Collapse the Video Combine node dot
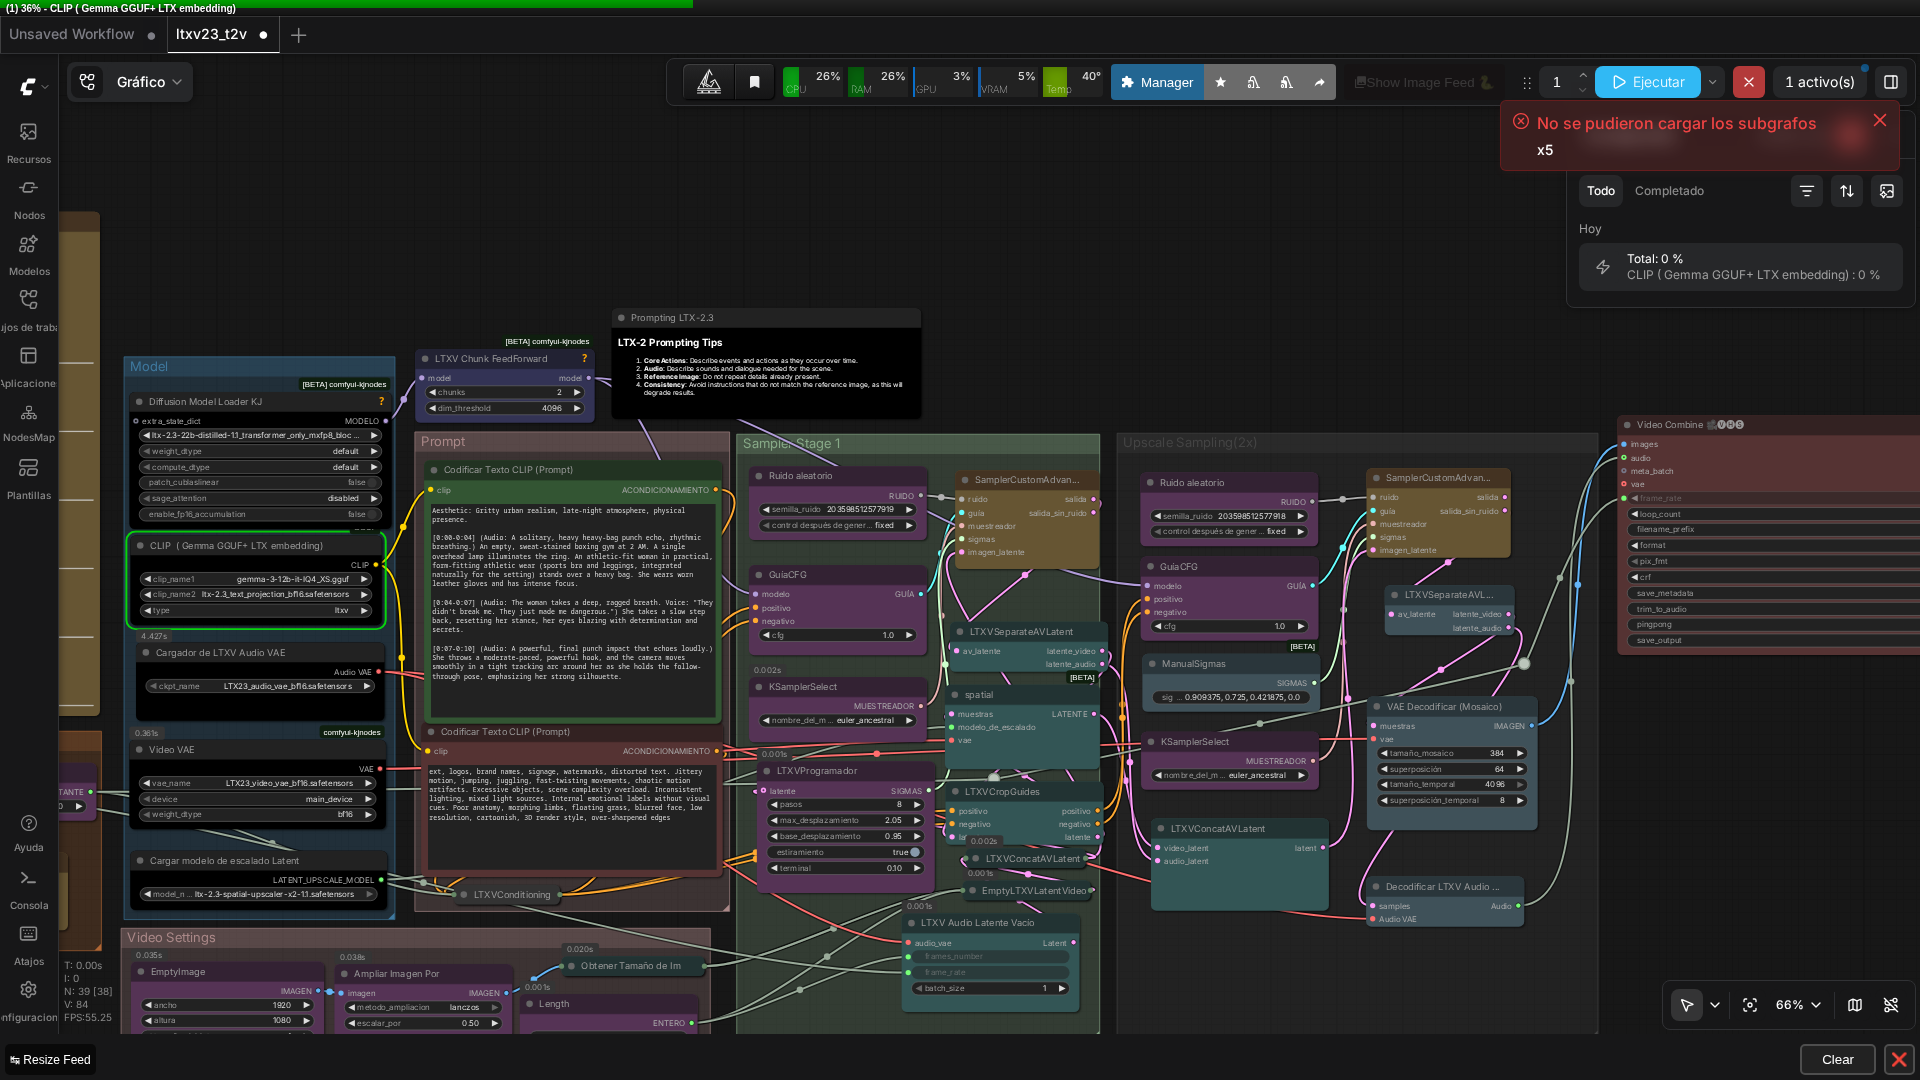 (1628, 425)
